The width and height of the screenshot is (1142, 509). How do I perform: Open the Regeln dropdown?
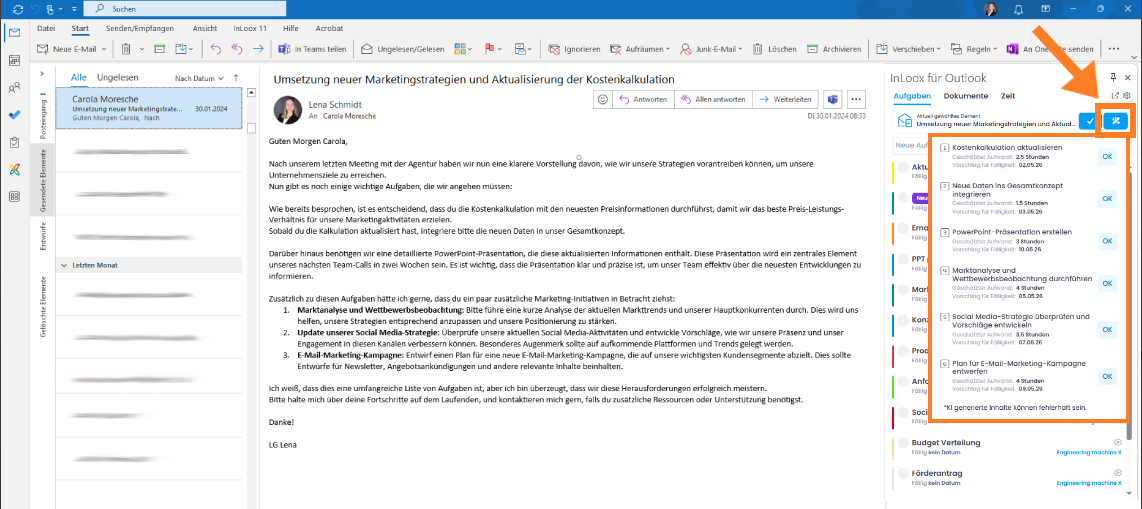point(974,49)
